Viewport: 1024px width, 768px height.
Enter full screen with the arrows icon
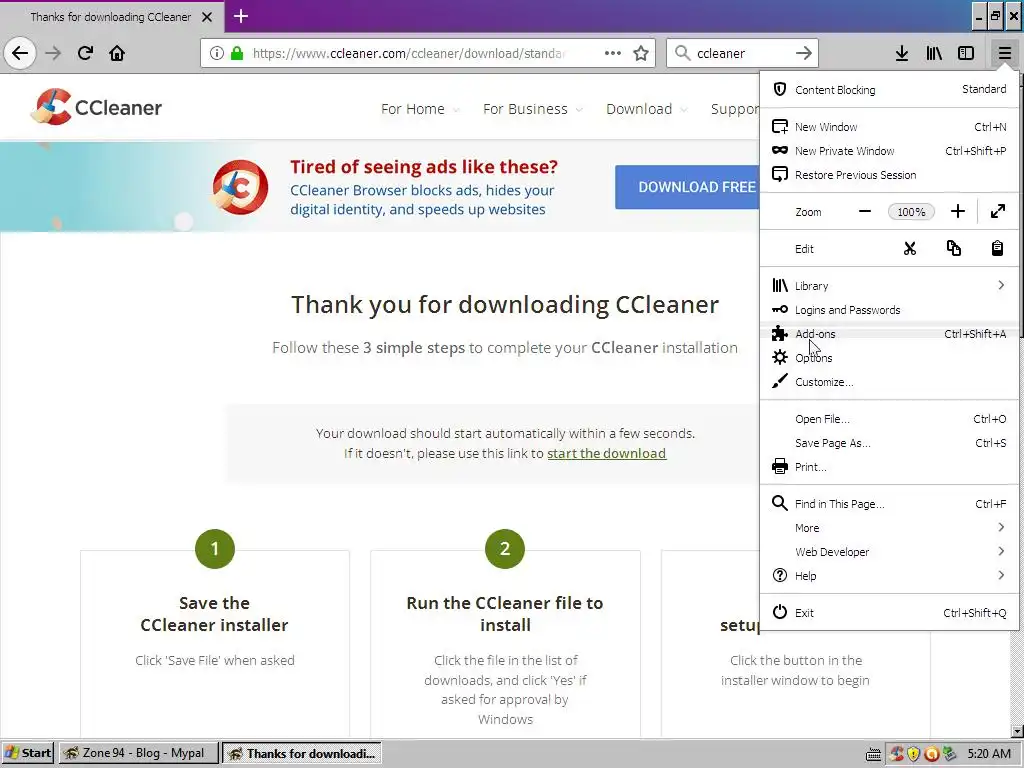pos(998,212)
